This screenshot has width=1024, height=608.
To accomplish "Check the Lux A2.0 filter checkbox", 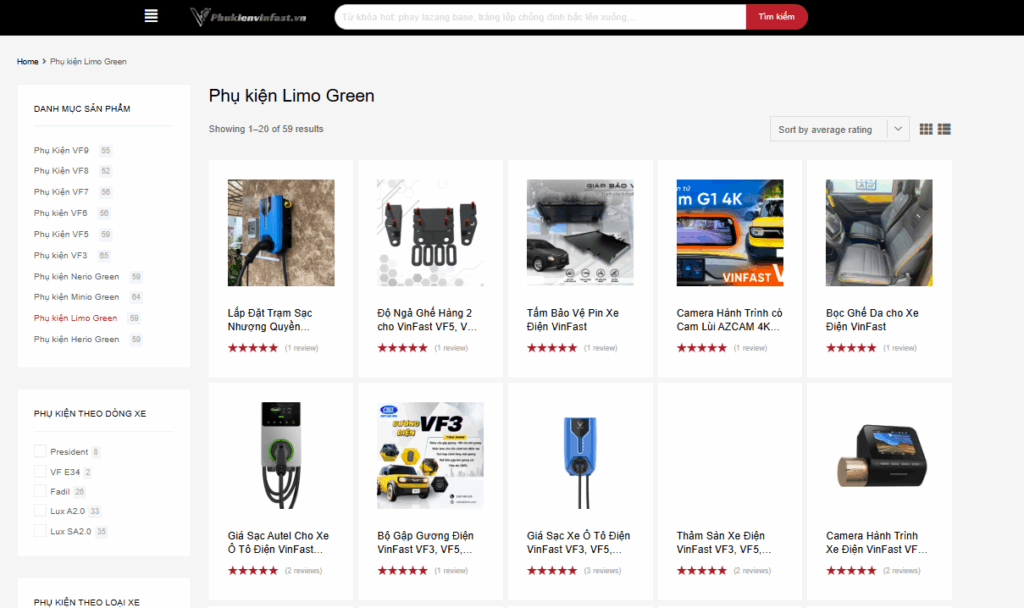I will pyautogui.click(x=40, y=511).
